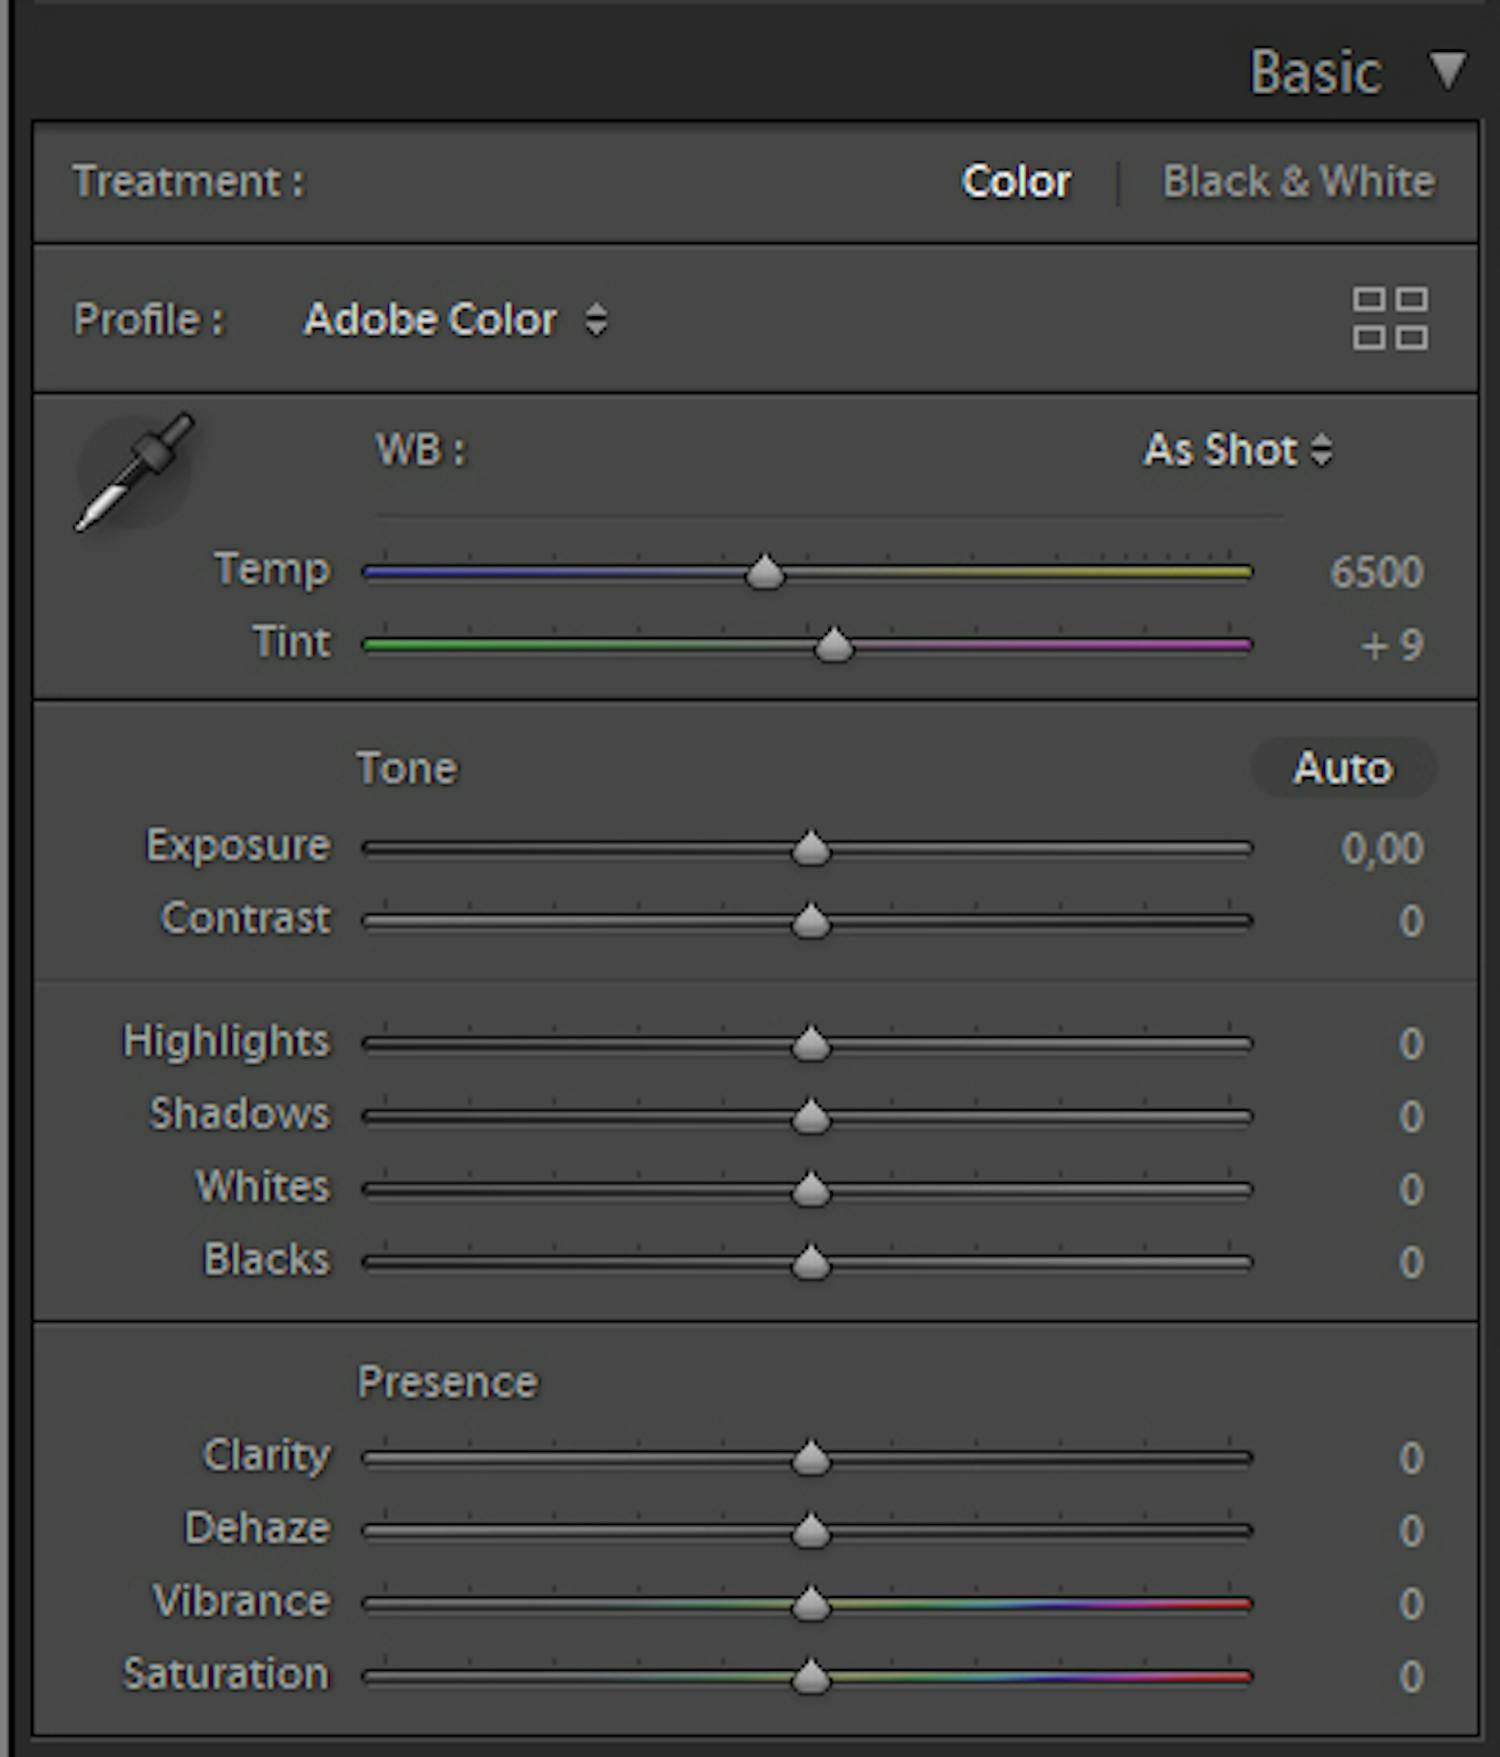Click the Temp label
This screenshot has width=1500, height=1757.
pyautogui.click(x=272, y=570)
